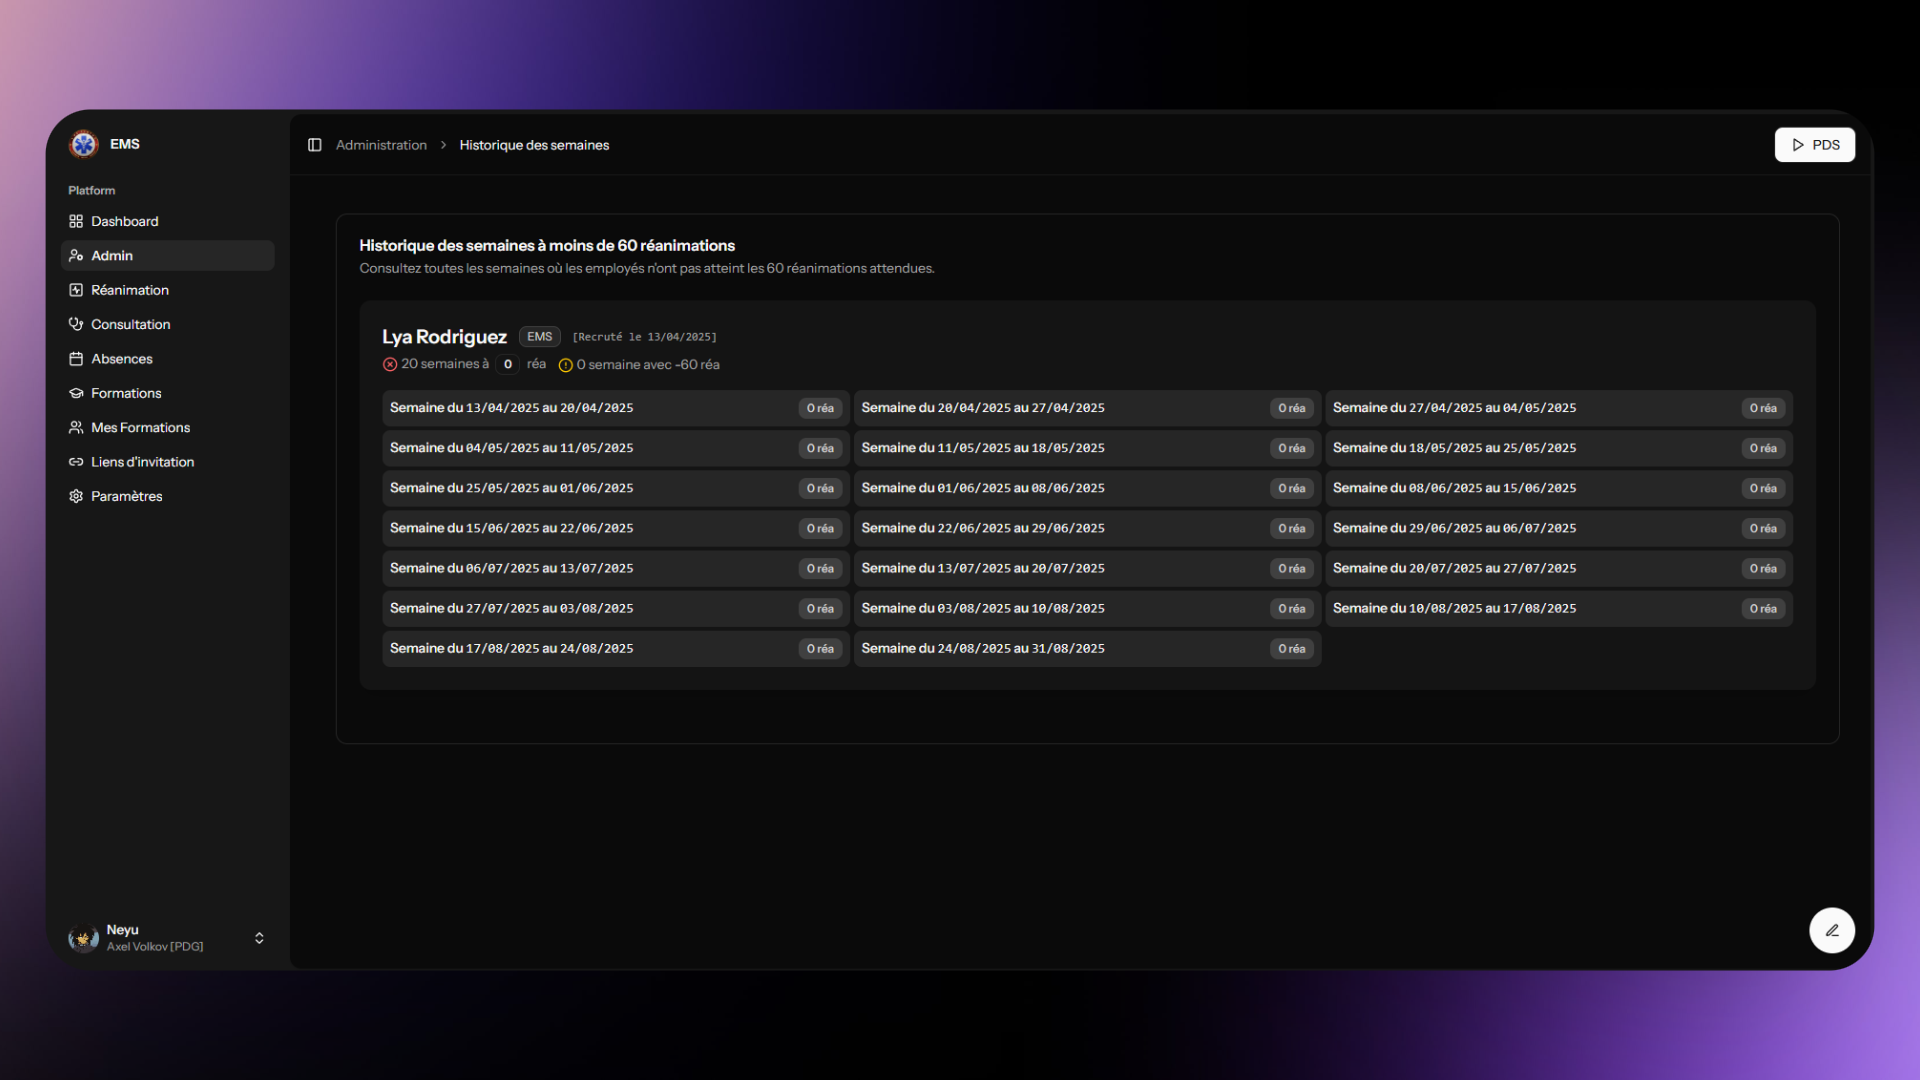This screenshot has width=1920, height=1080.
Task: Go to Administration breadcrumb link
Action: click(x=381, y=145)
